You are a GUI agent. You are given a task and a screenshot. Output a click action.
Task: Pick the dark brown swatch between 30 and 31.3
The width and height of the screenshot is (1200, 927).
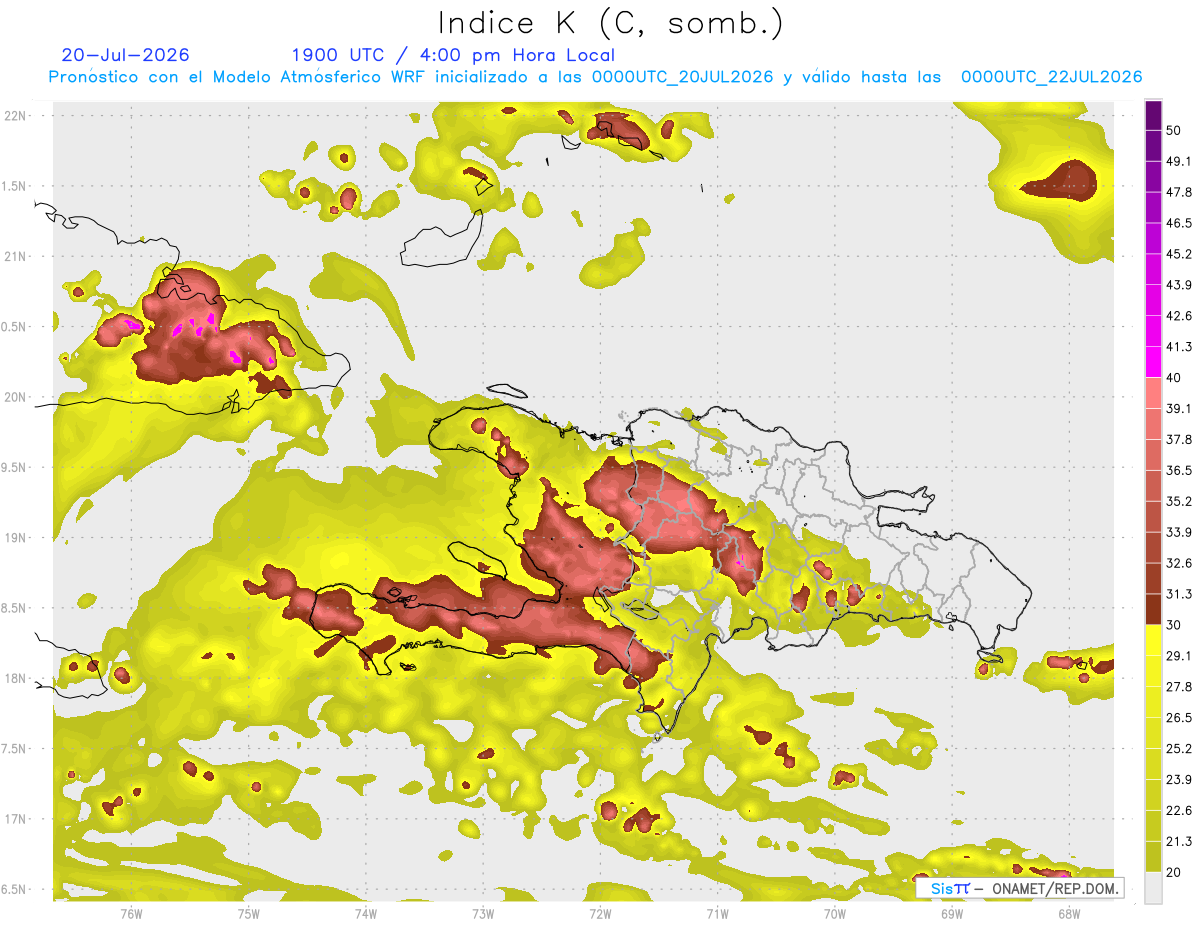[x=1154, y=609]
